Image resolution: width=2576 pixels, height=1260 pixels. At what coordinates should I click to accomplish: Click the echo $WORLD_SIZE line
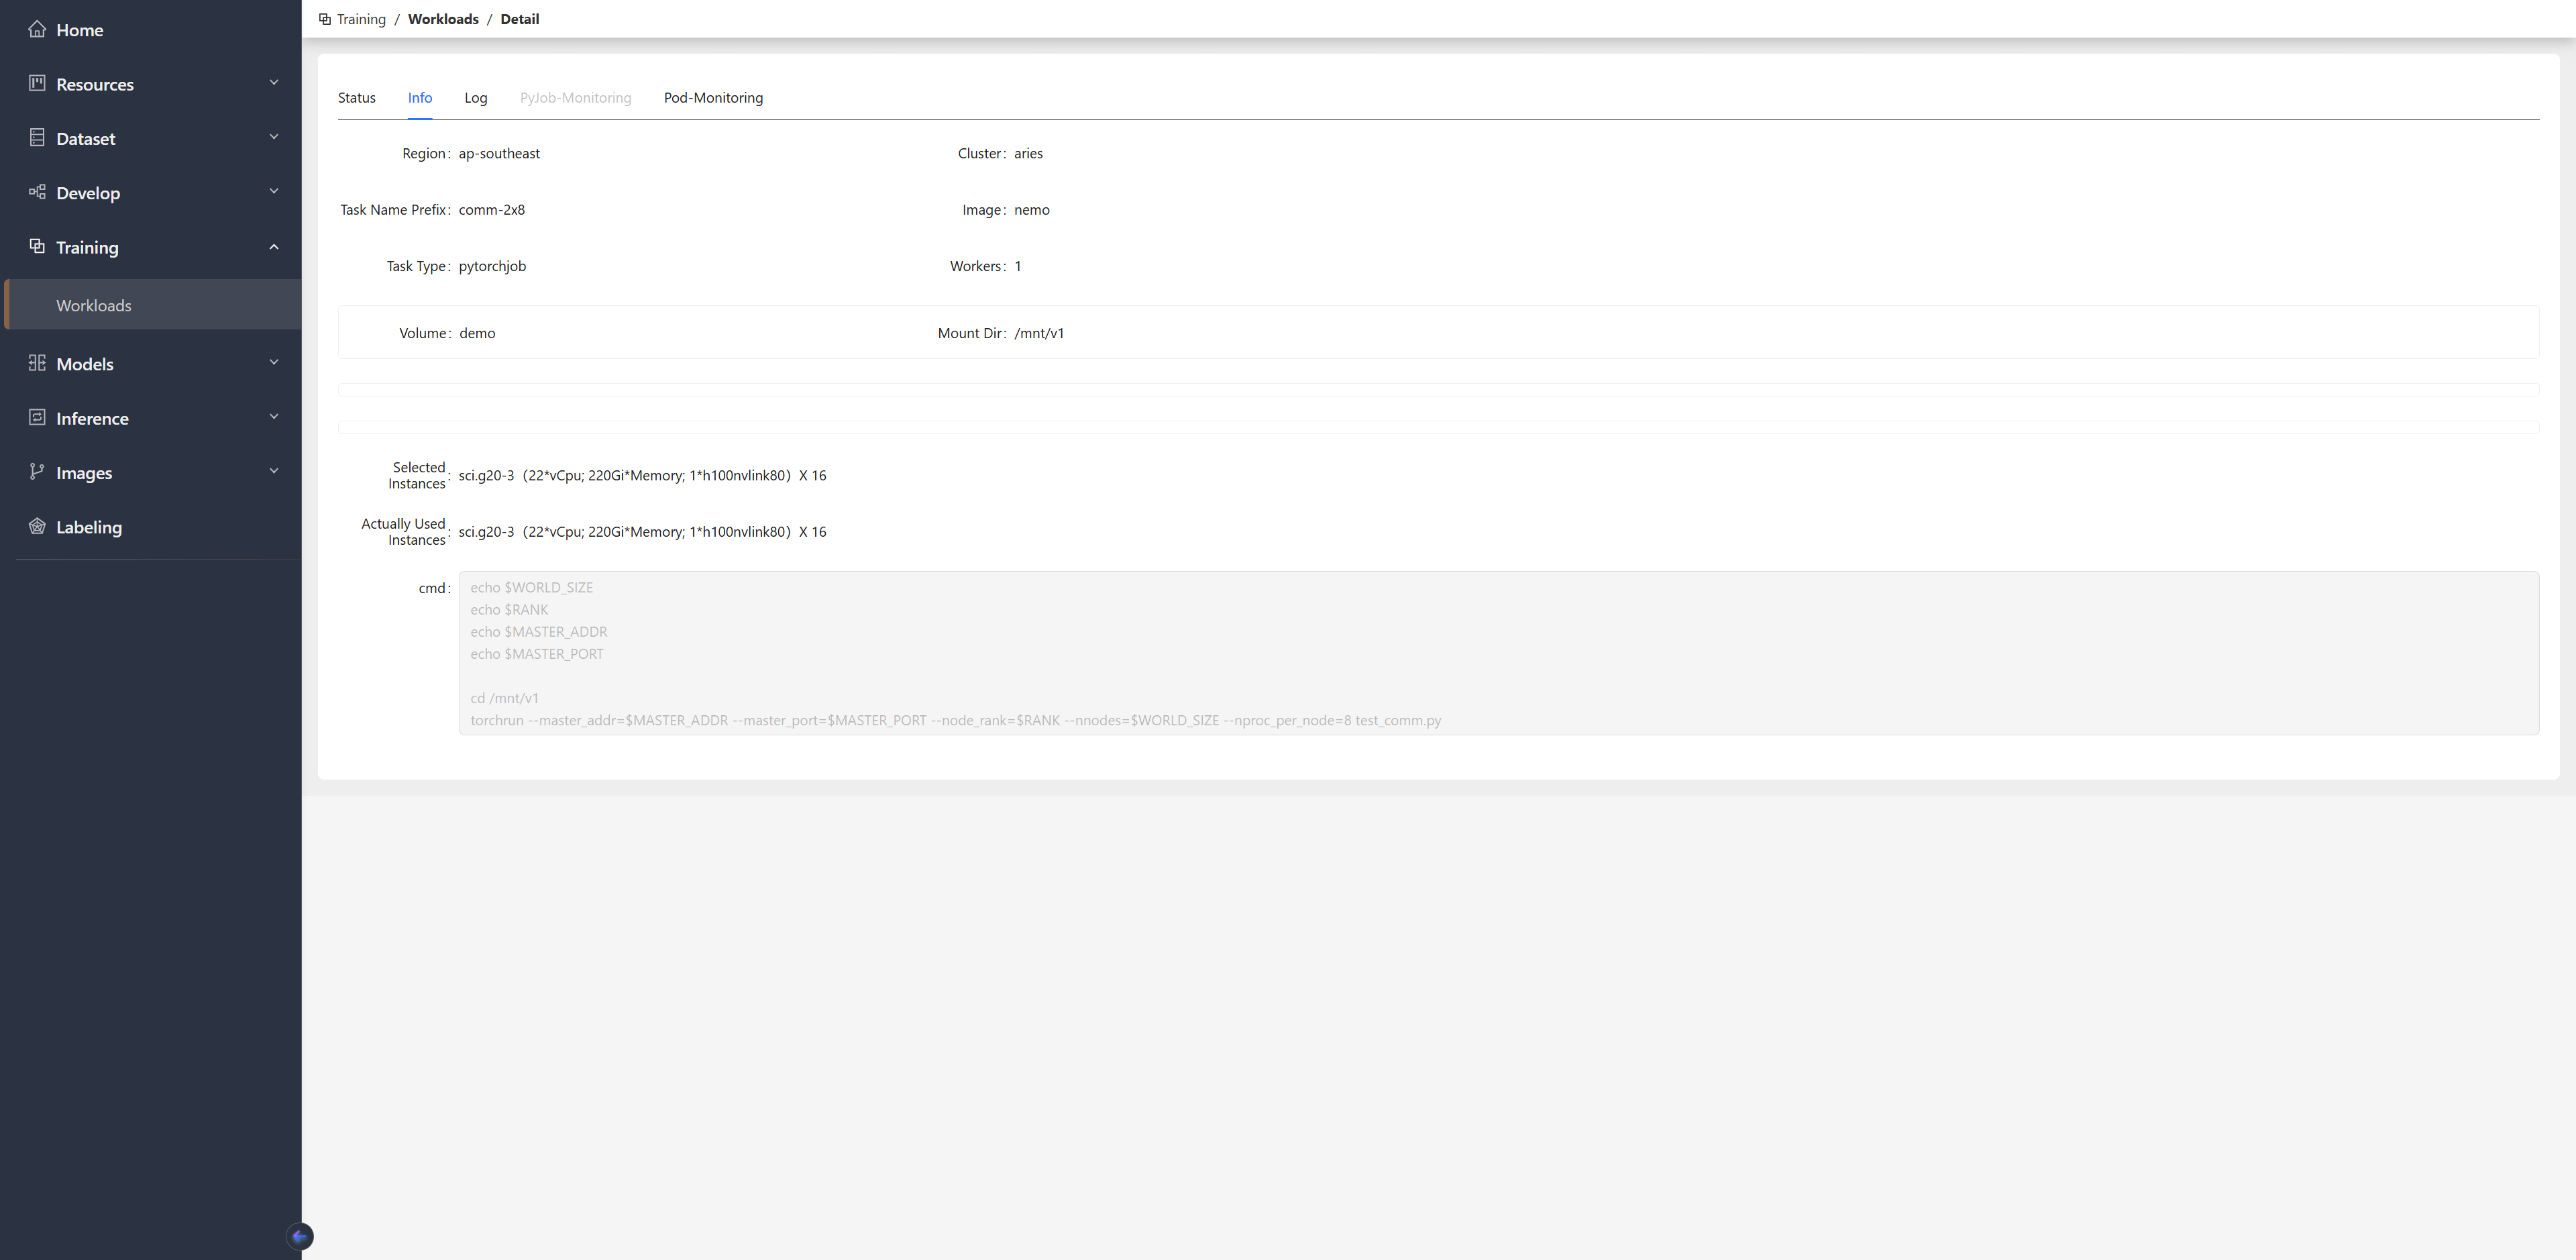(x=532, y=587)
